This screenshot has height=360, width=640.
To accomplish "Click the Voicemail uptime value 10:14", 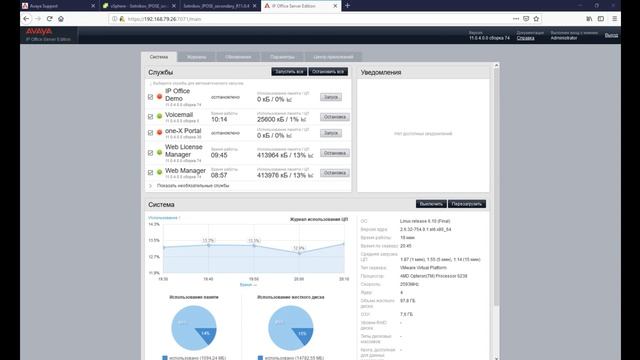I will coord(219,120).
